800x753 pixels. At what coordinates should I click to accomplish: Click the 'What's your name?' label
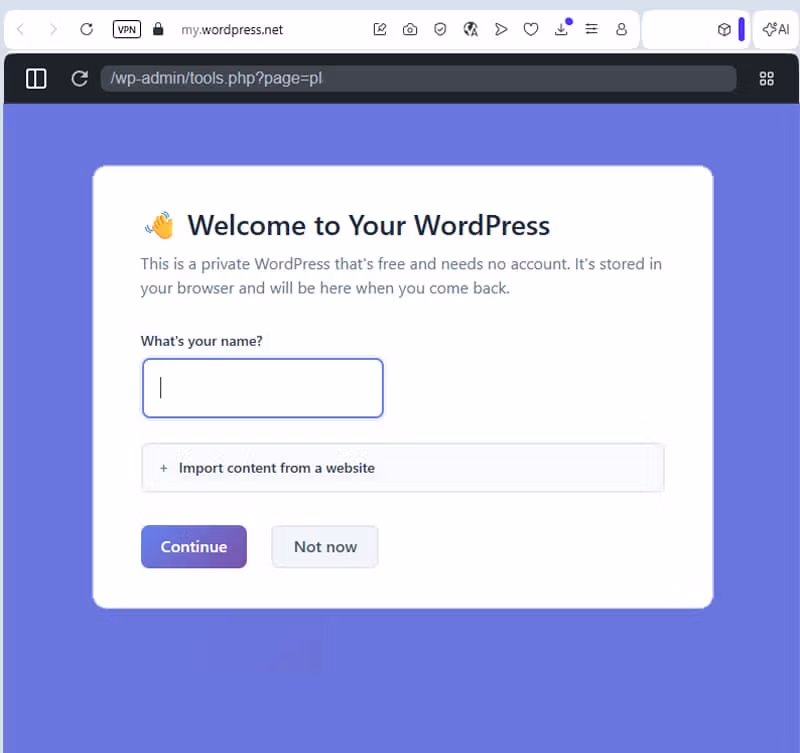[x=202, y=341]
